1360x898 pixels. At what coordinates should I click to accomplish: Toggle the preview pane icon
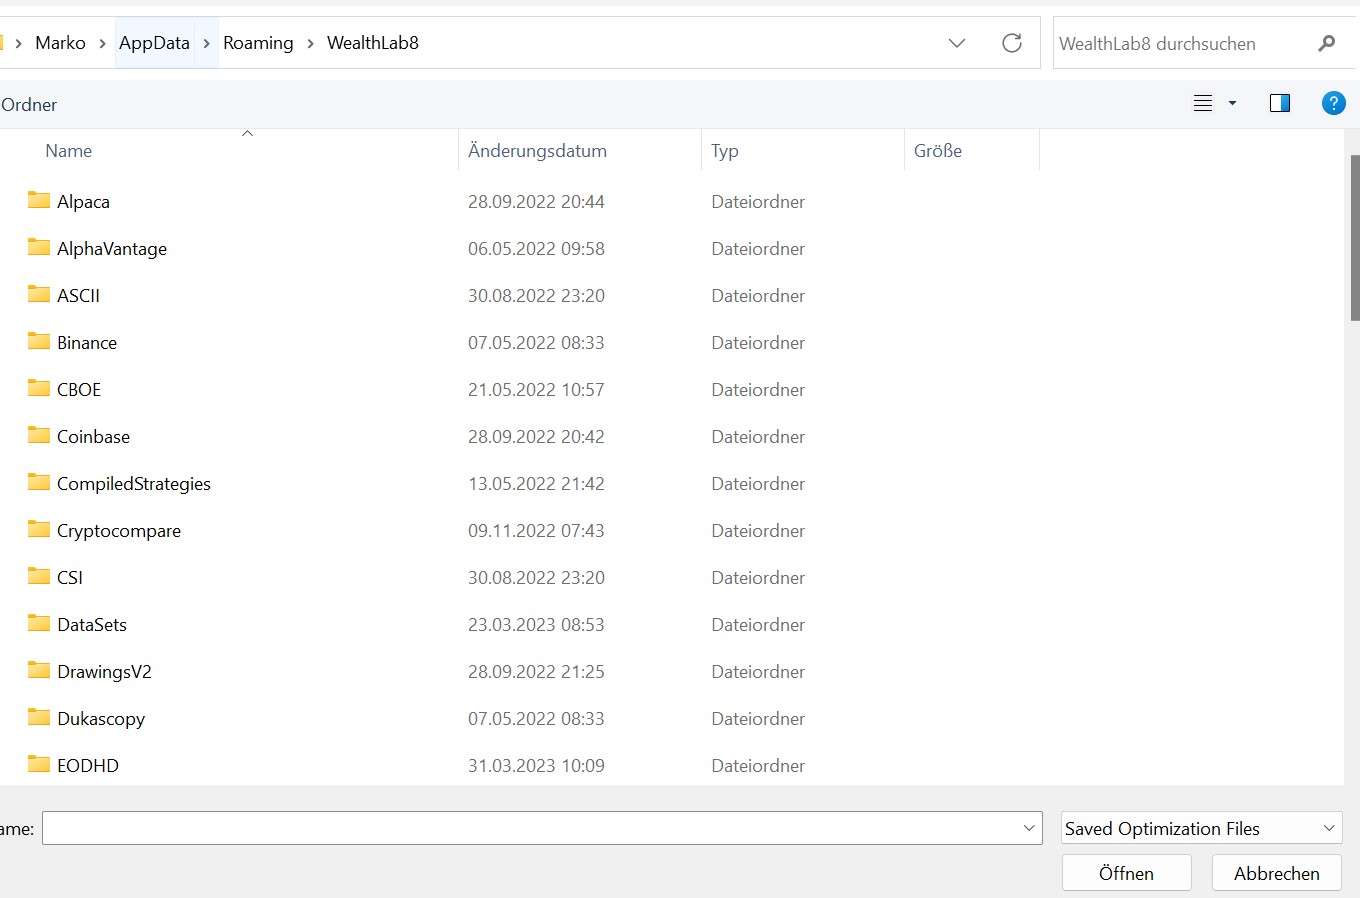[x=1280, y=103]
